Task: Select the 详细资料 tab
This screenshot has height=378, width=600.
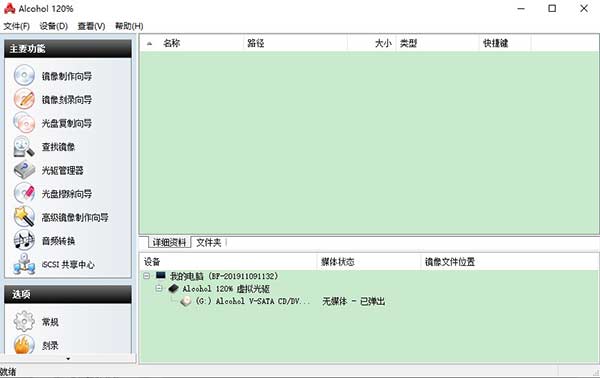Action: point(169,243)
